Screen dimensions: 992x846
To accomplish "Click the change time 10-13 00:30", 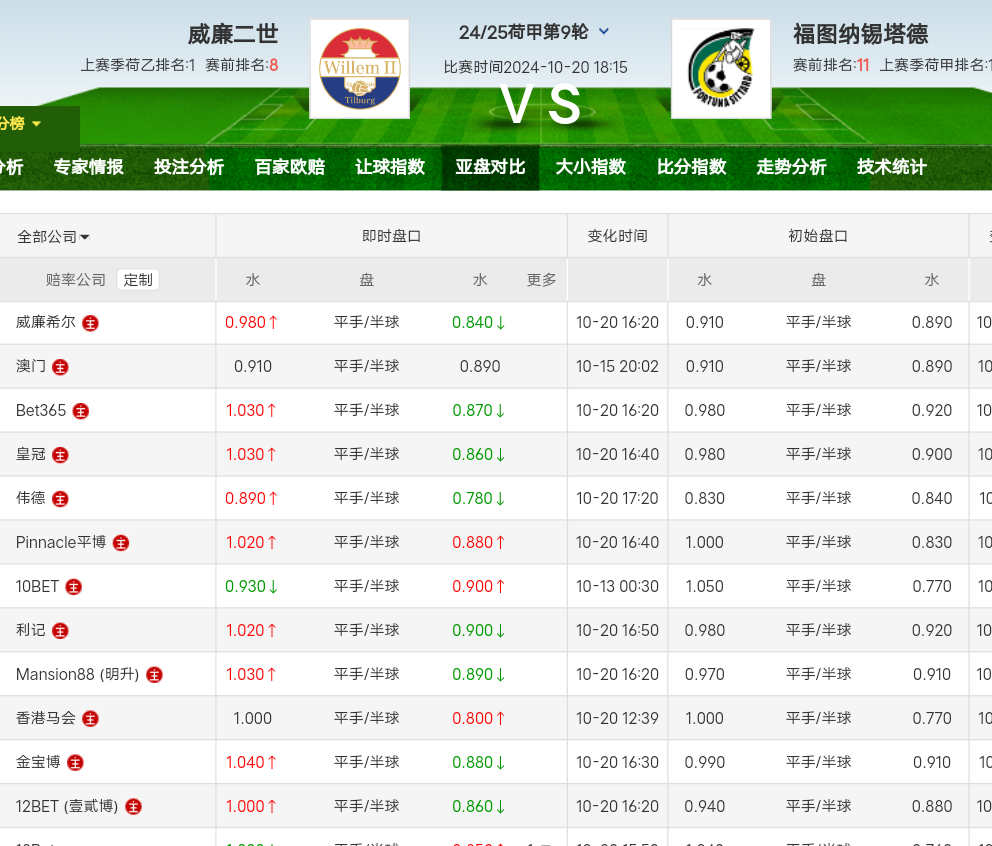I will click(617, 586).
